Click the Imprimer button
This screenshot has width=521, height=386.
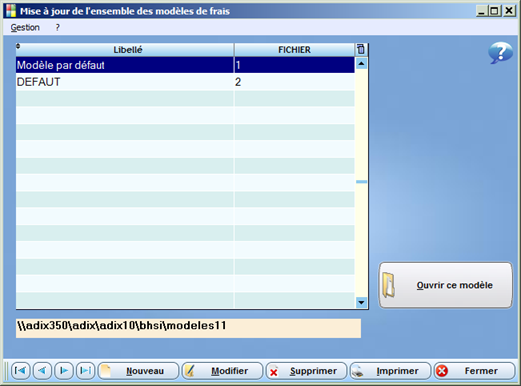pyautogui.click(x=390, y=371)
